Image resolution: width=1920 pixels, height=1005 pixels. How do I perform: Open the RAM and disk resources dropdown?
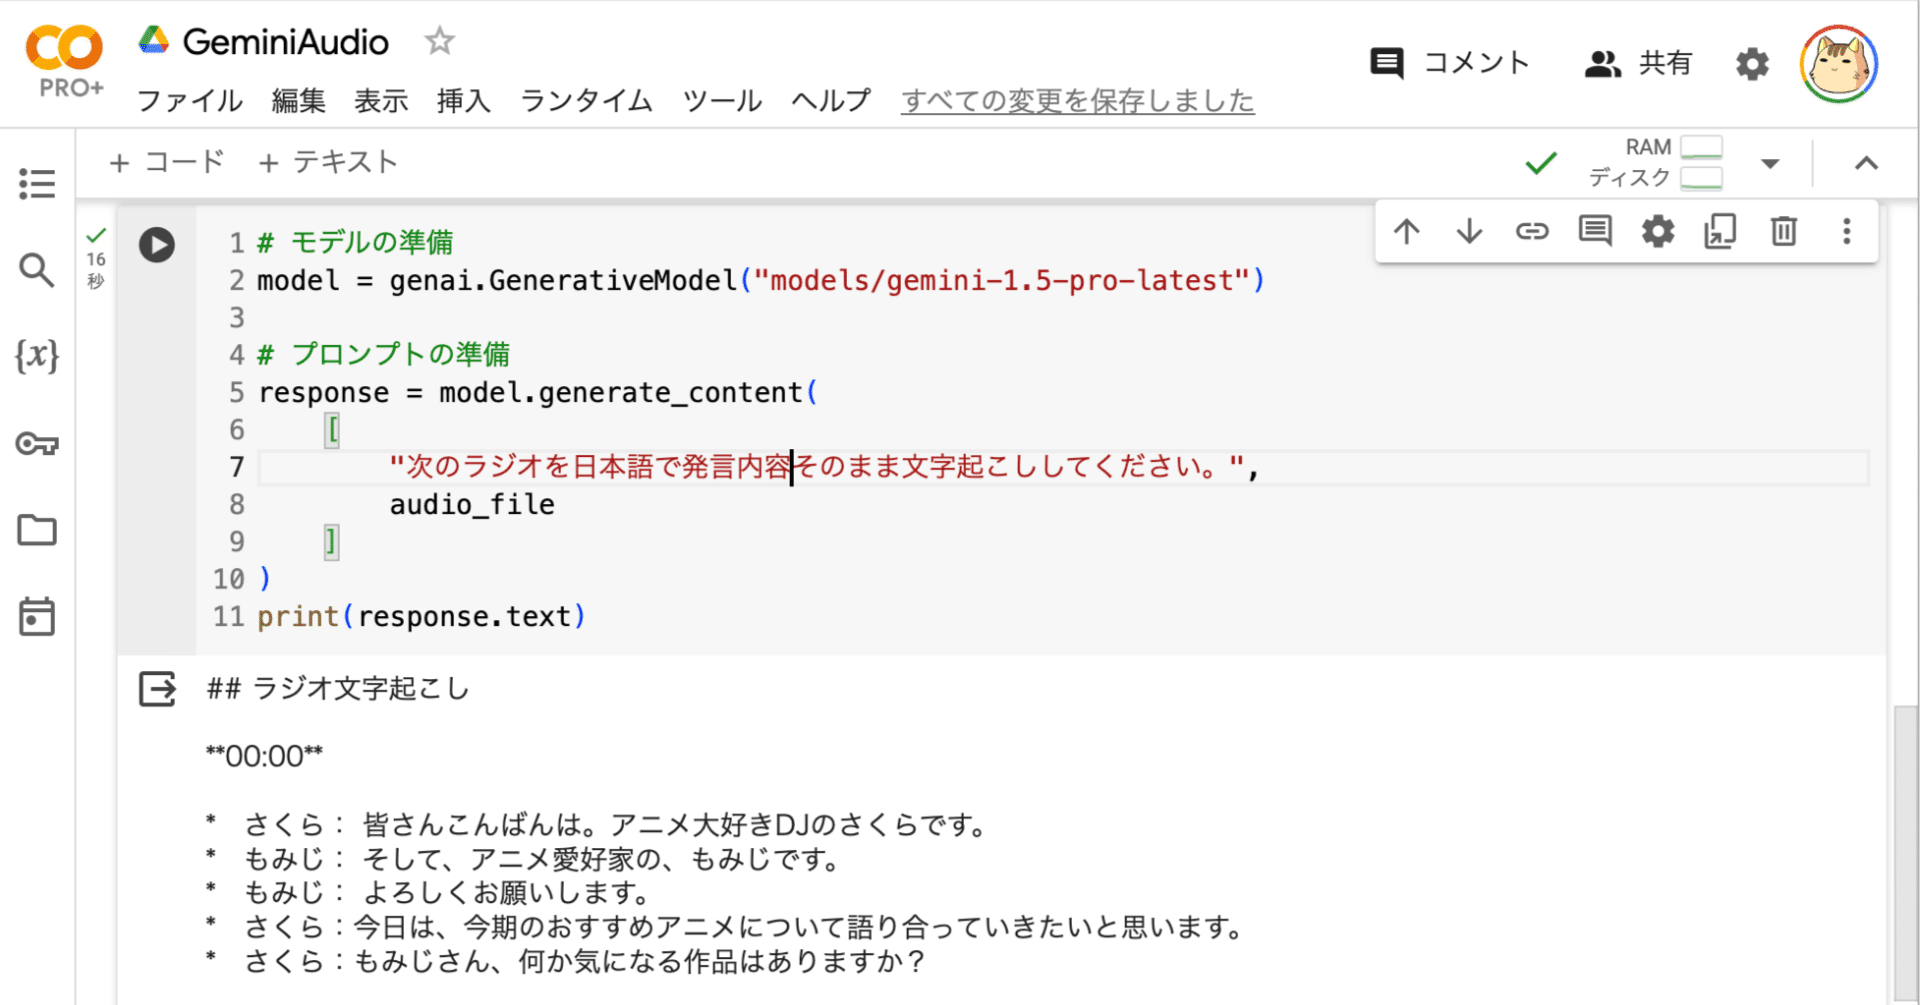1771,162
